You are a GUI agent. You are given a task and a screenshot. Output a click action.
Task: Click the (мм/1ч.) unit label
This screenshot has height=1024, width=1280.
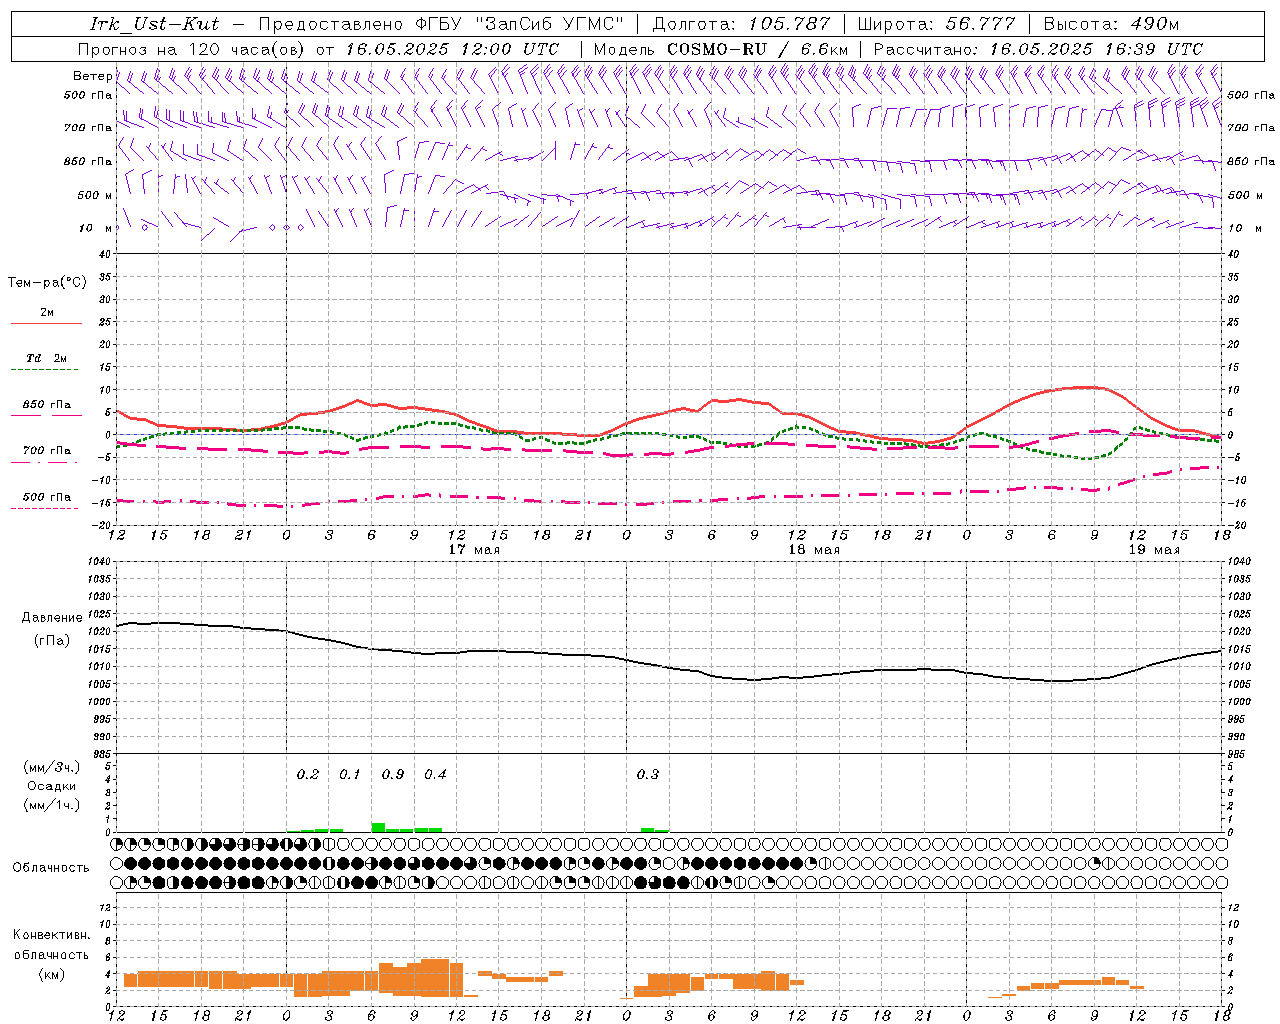(x=52, y=805)
